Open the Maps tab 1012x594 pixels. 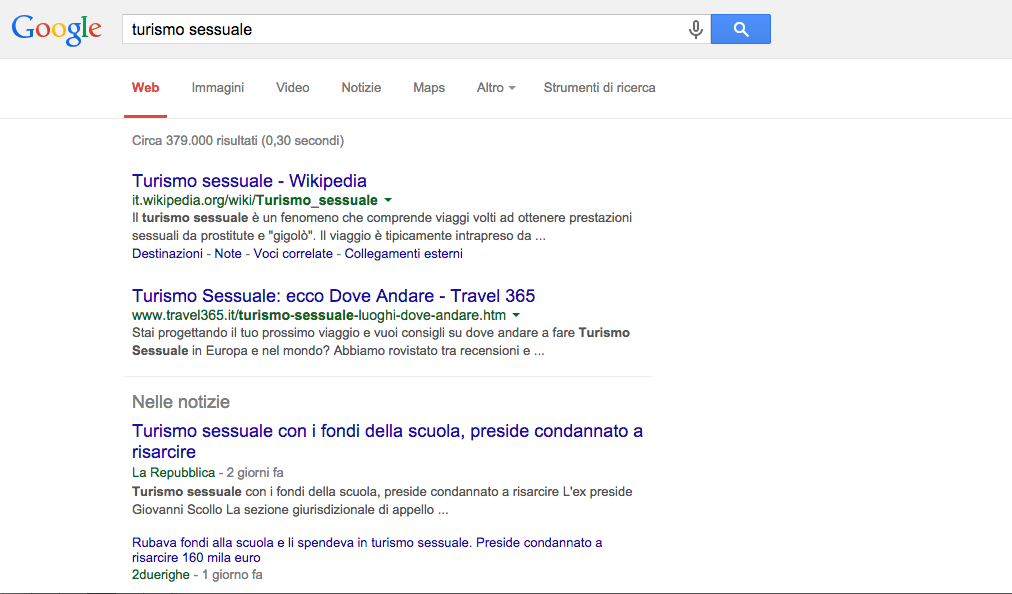429,88
